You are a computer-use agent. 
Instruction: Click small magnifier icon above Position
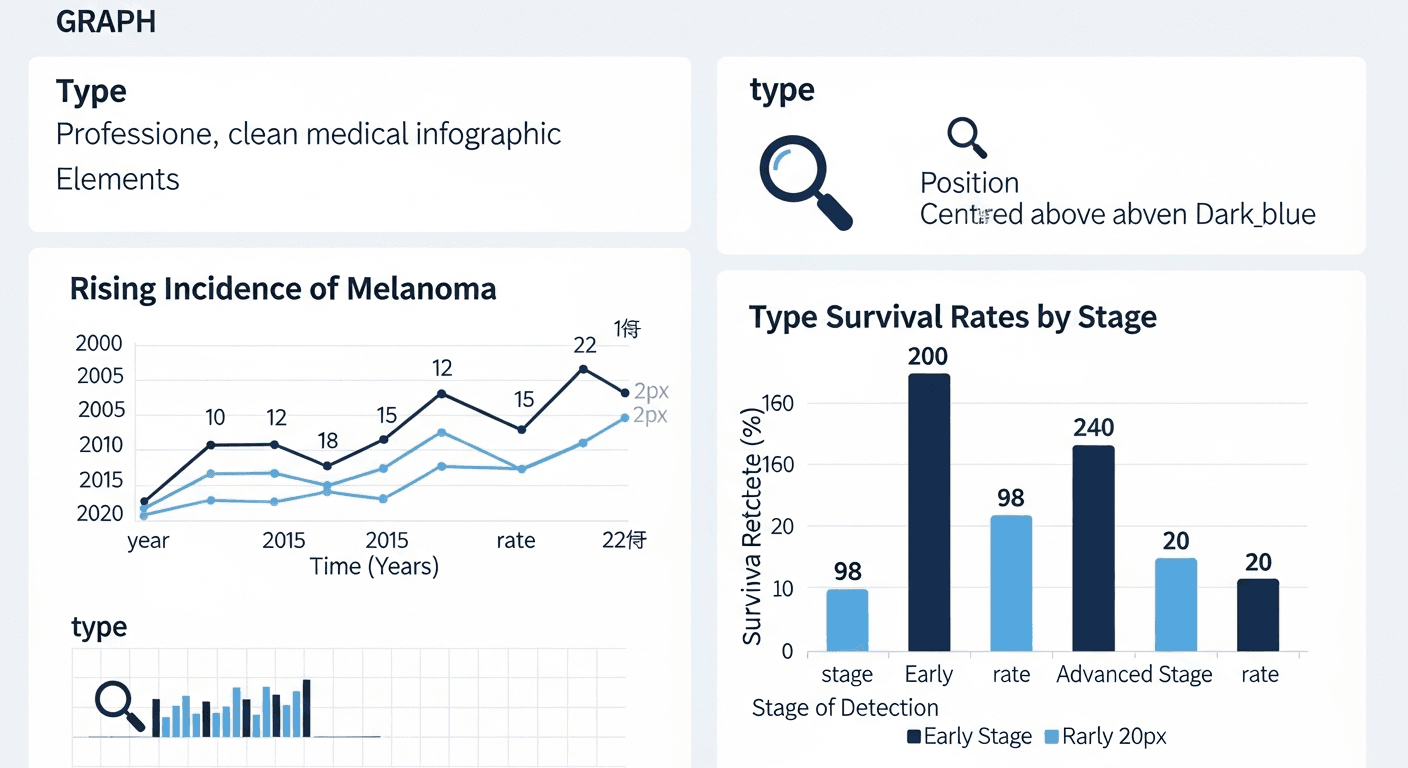(x=966, y=137)
